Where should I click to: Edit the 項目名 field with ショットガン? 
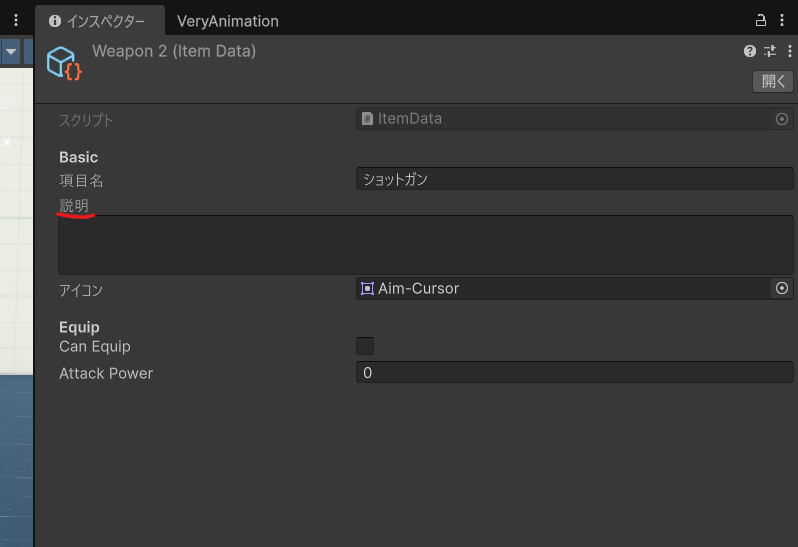tap(575, 179)
